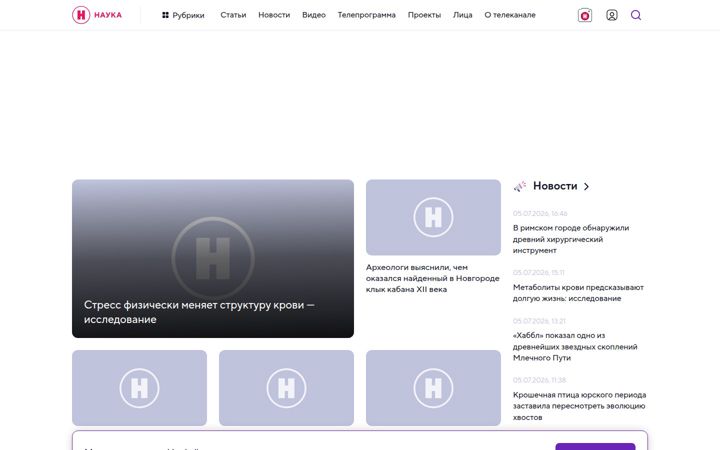This screenshot has width=720, height=450.
Task: Open the Лица section
Action: (462, 15)
